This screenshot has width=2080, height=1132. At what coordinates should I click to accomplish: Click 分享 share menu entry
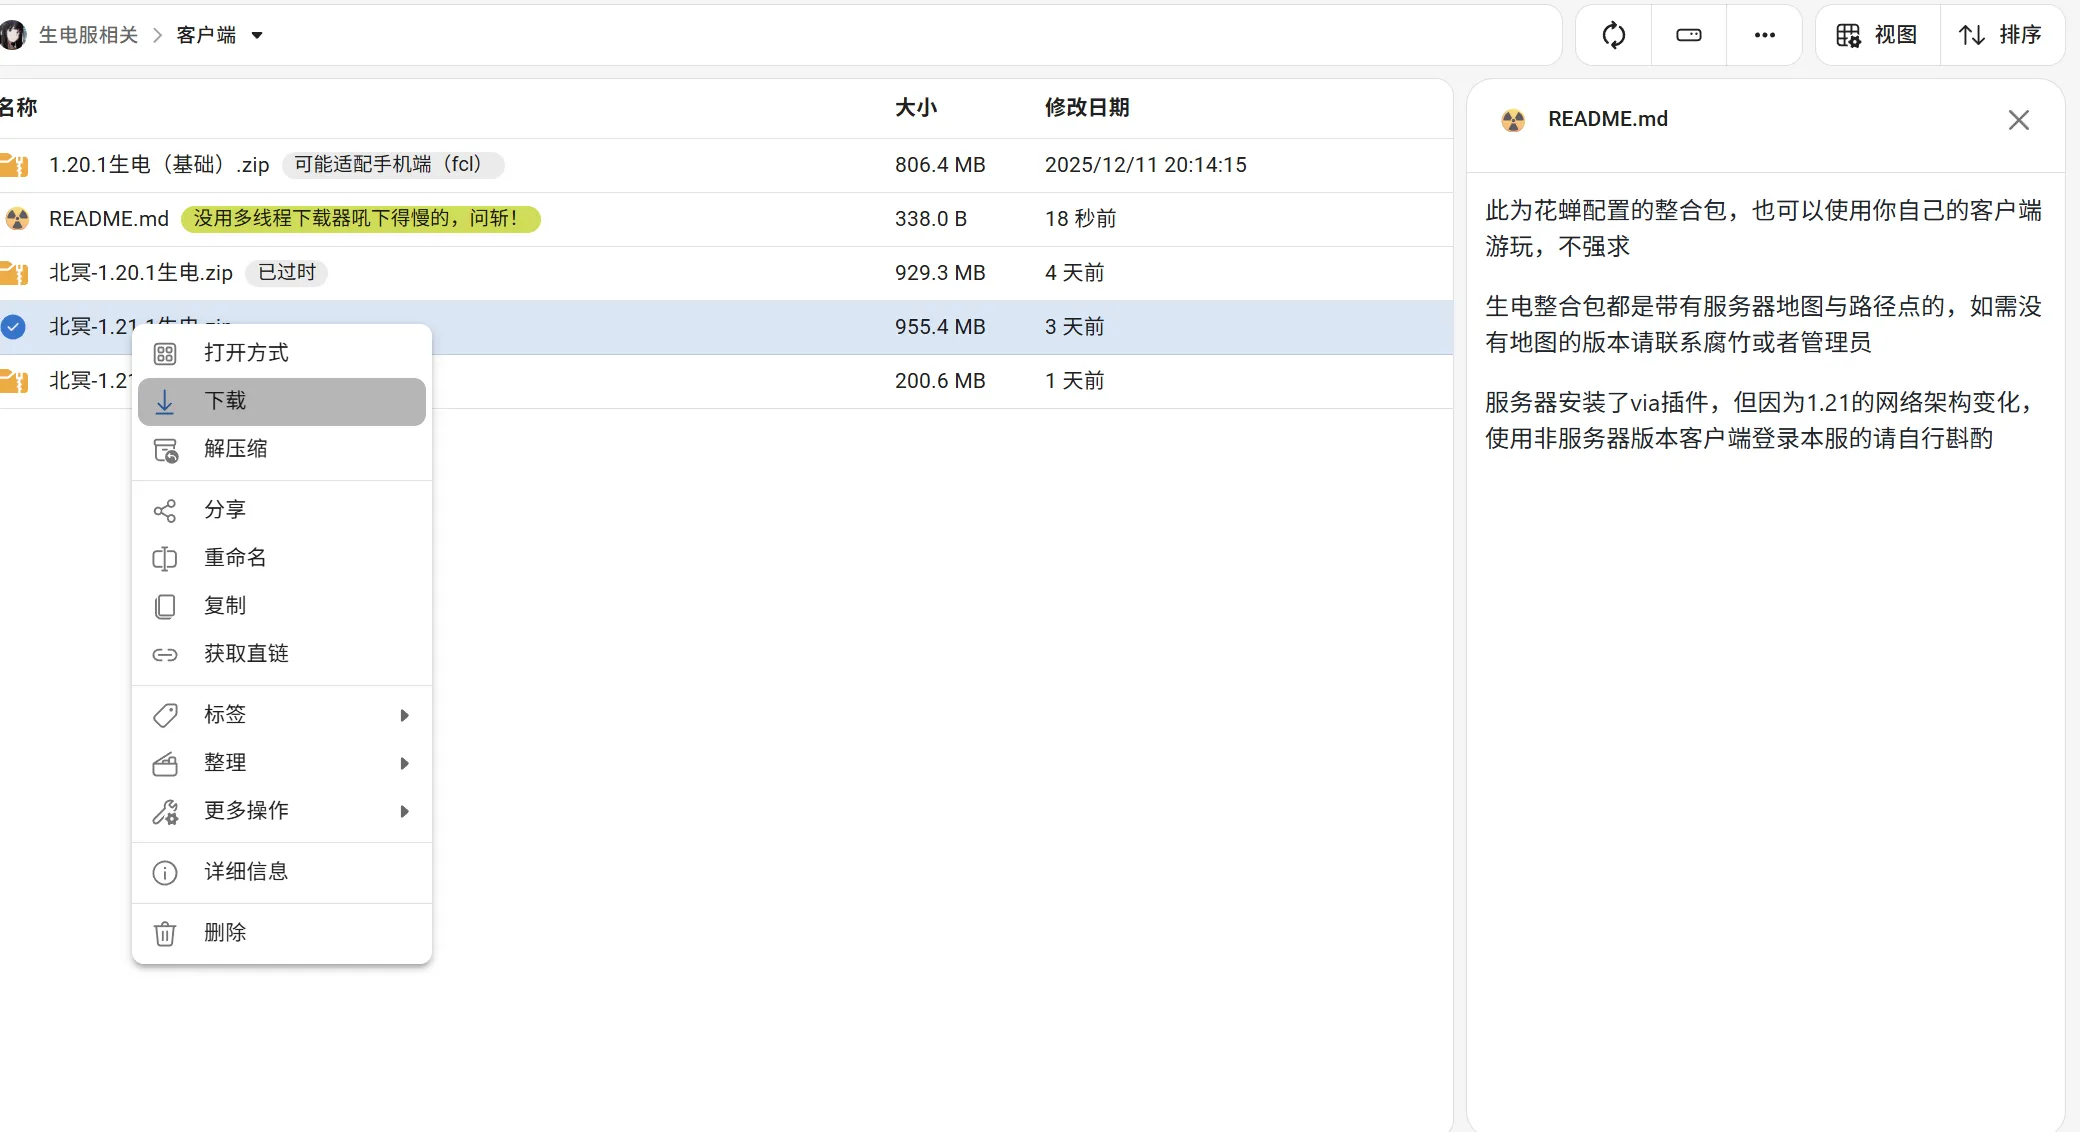pos(281,510)
